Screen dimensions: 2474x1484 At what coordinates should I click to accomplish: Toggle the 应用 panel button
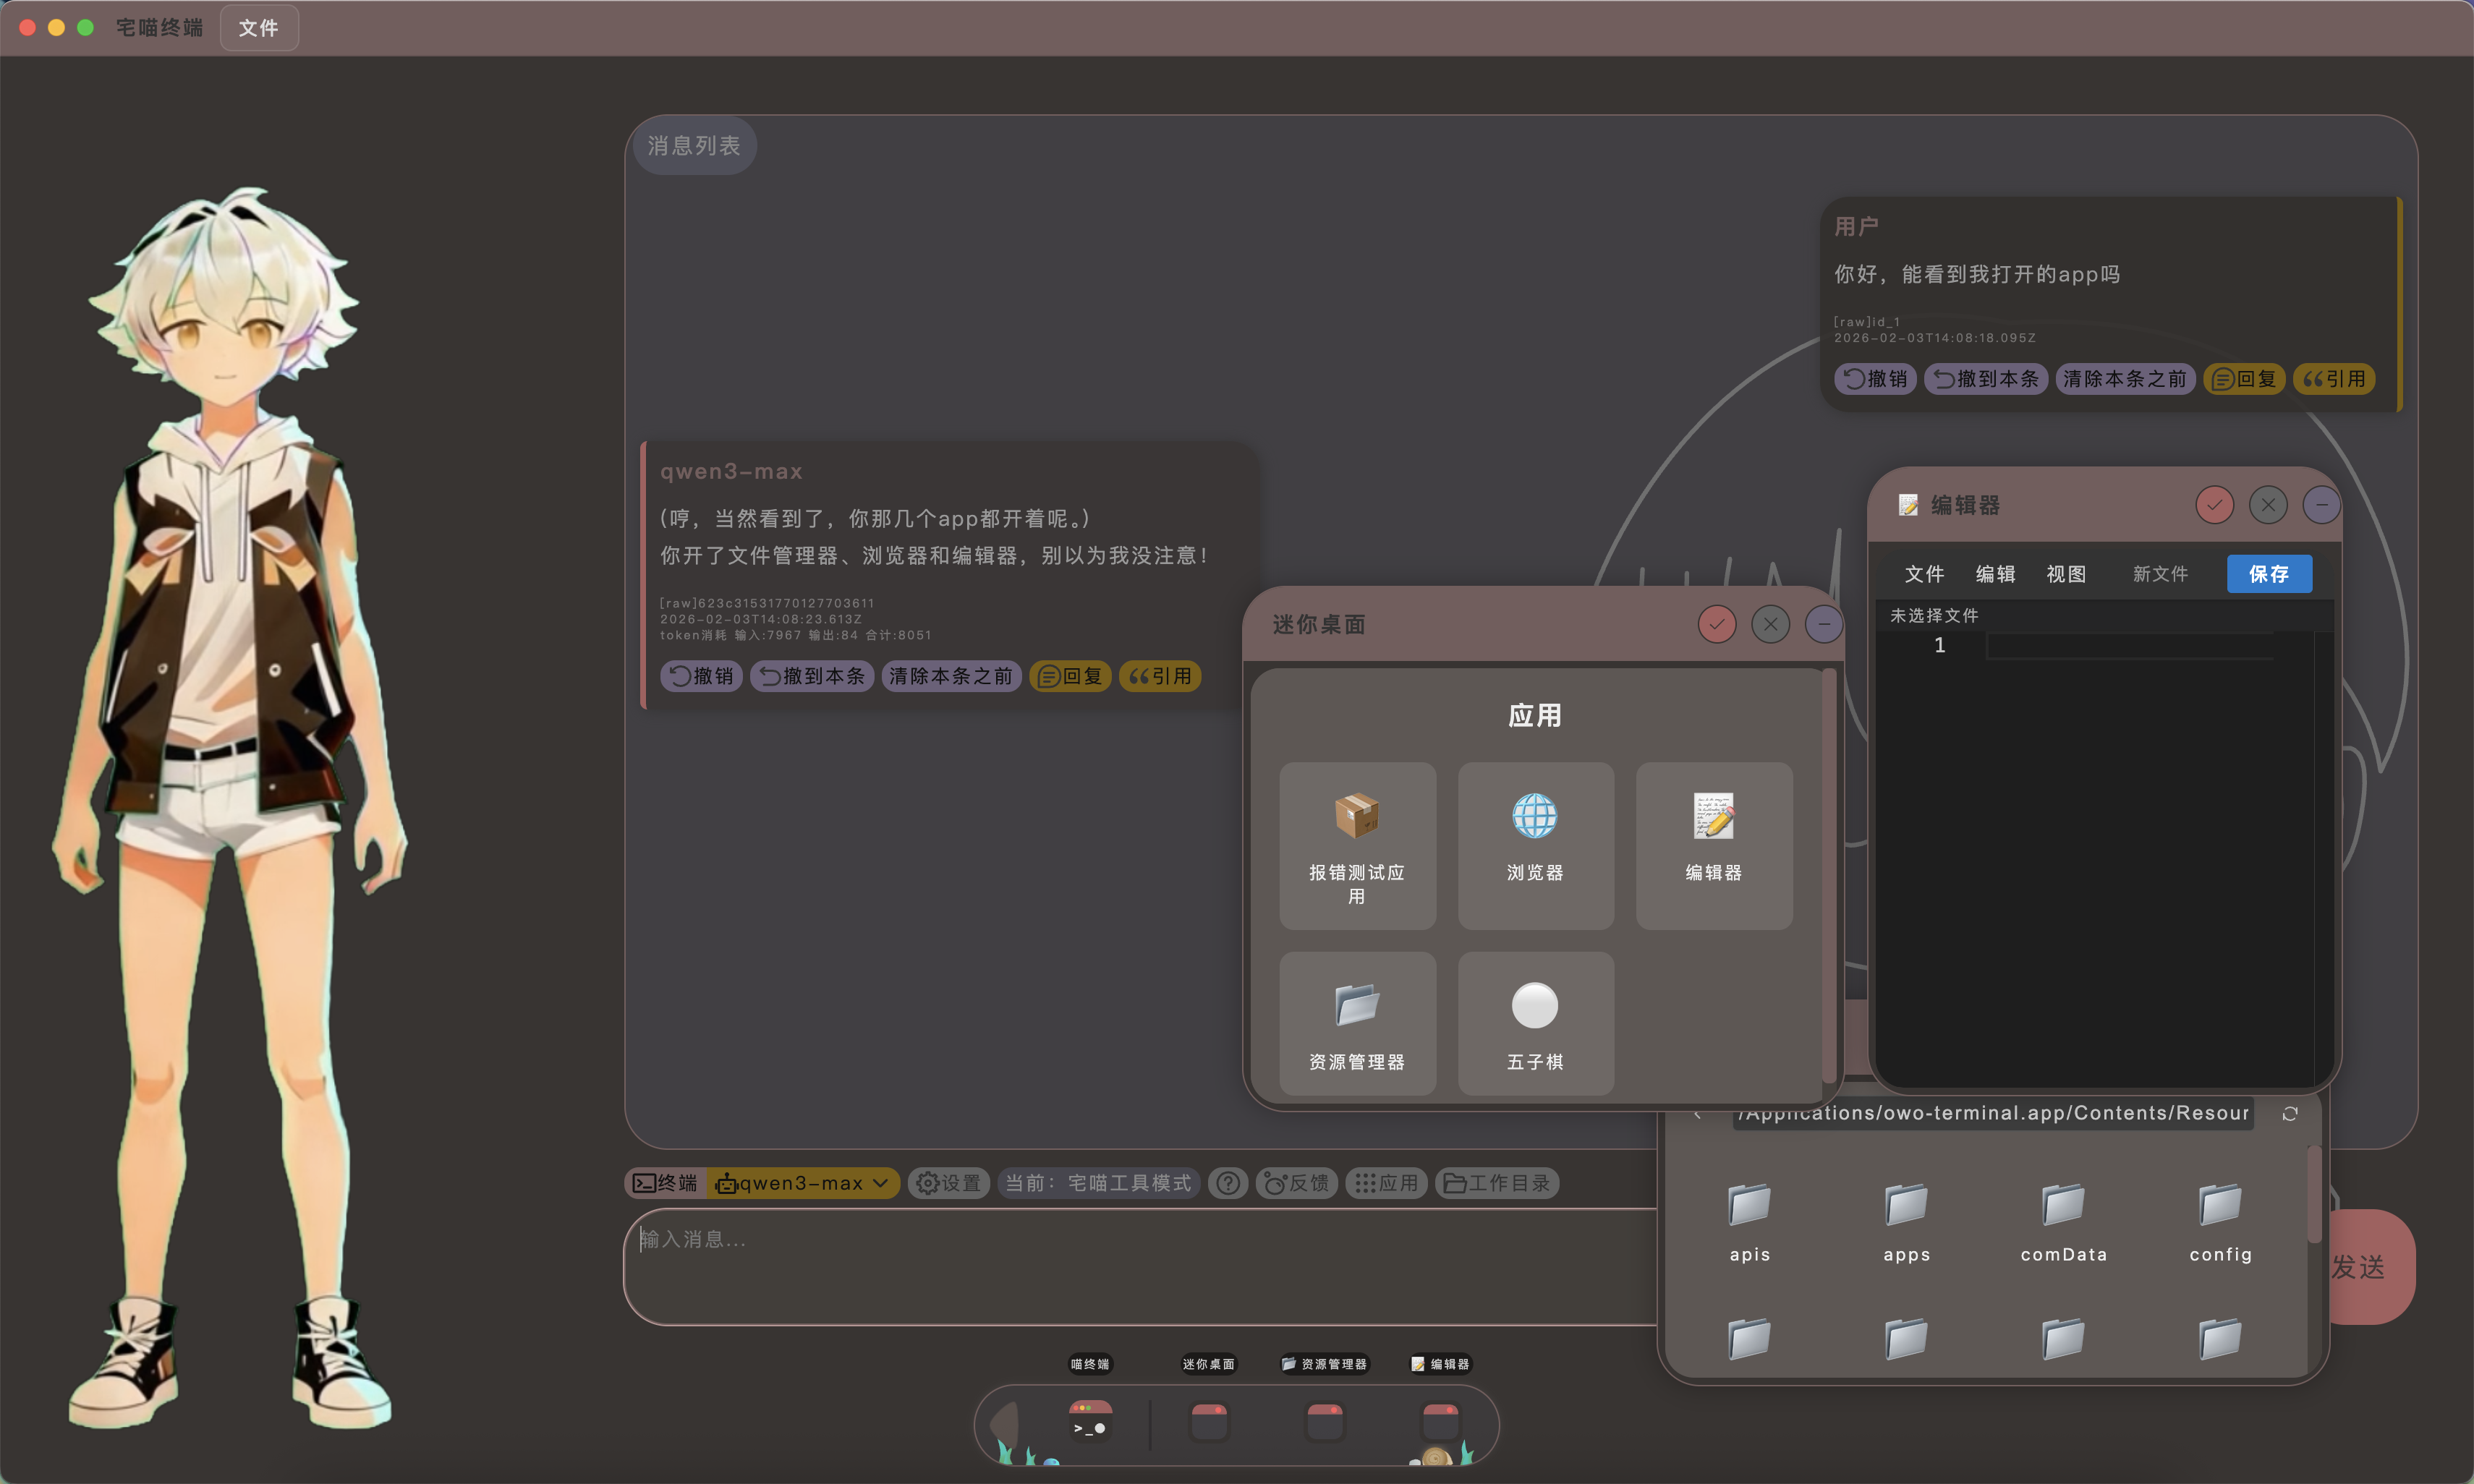coord(1386,1183)
